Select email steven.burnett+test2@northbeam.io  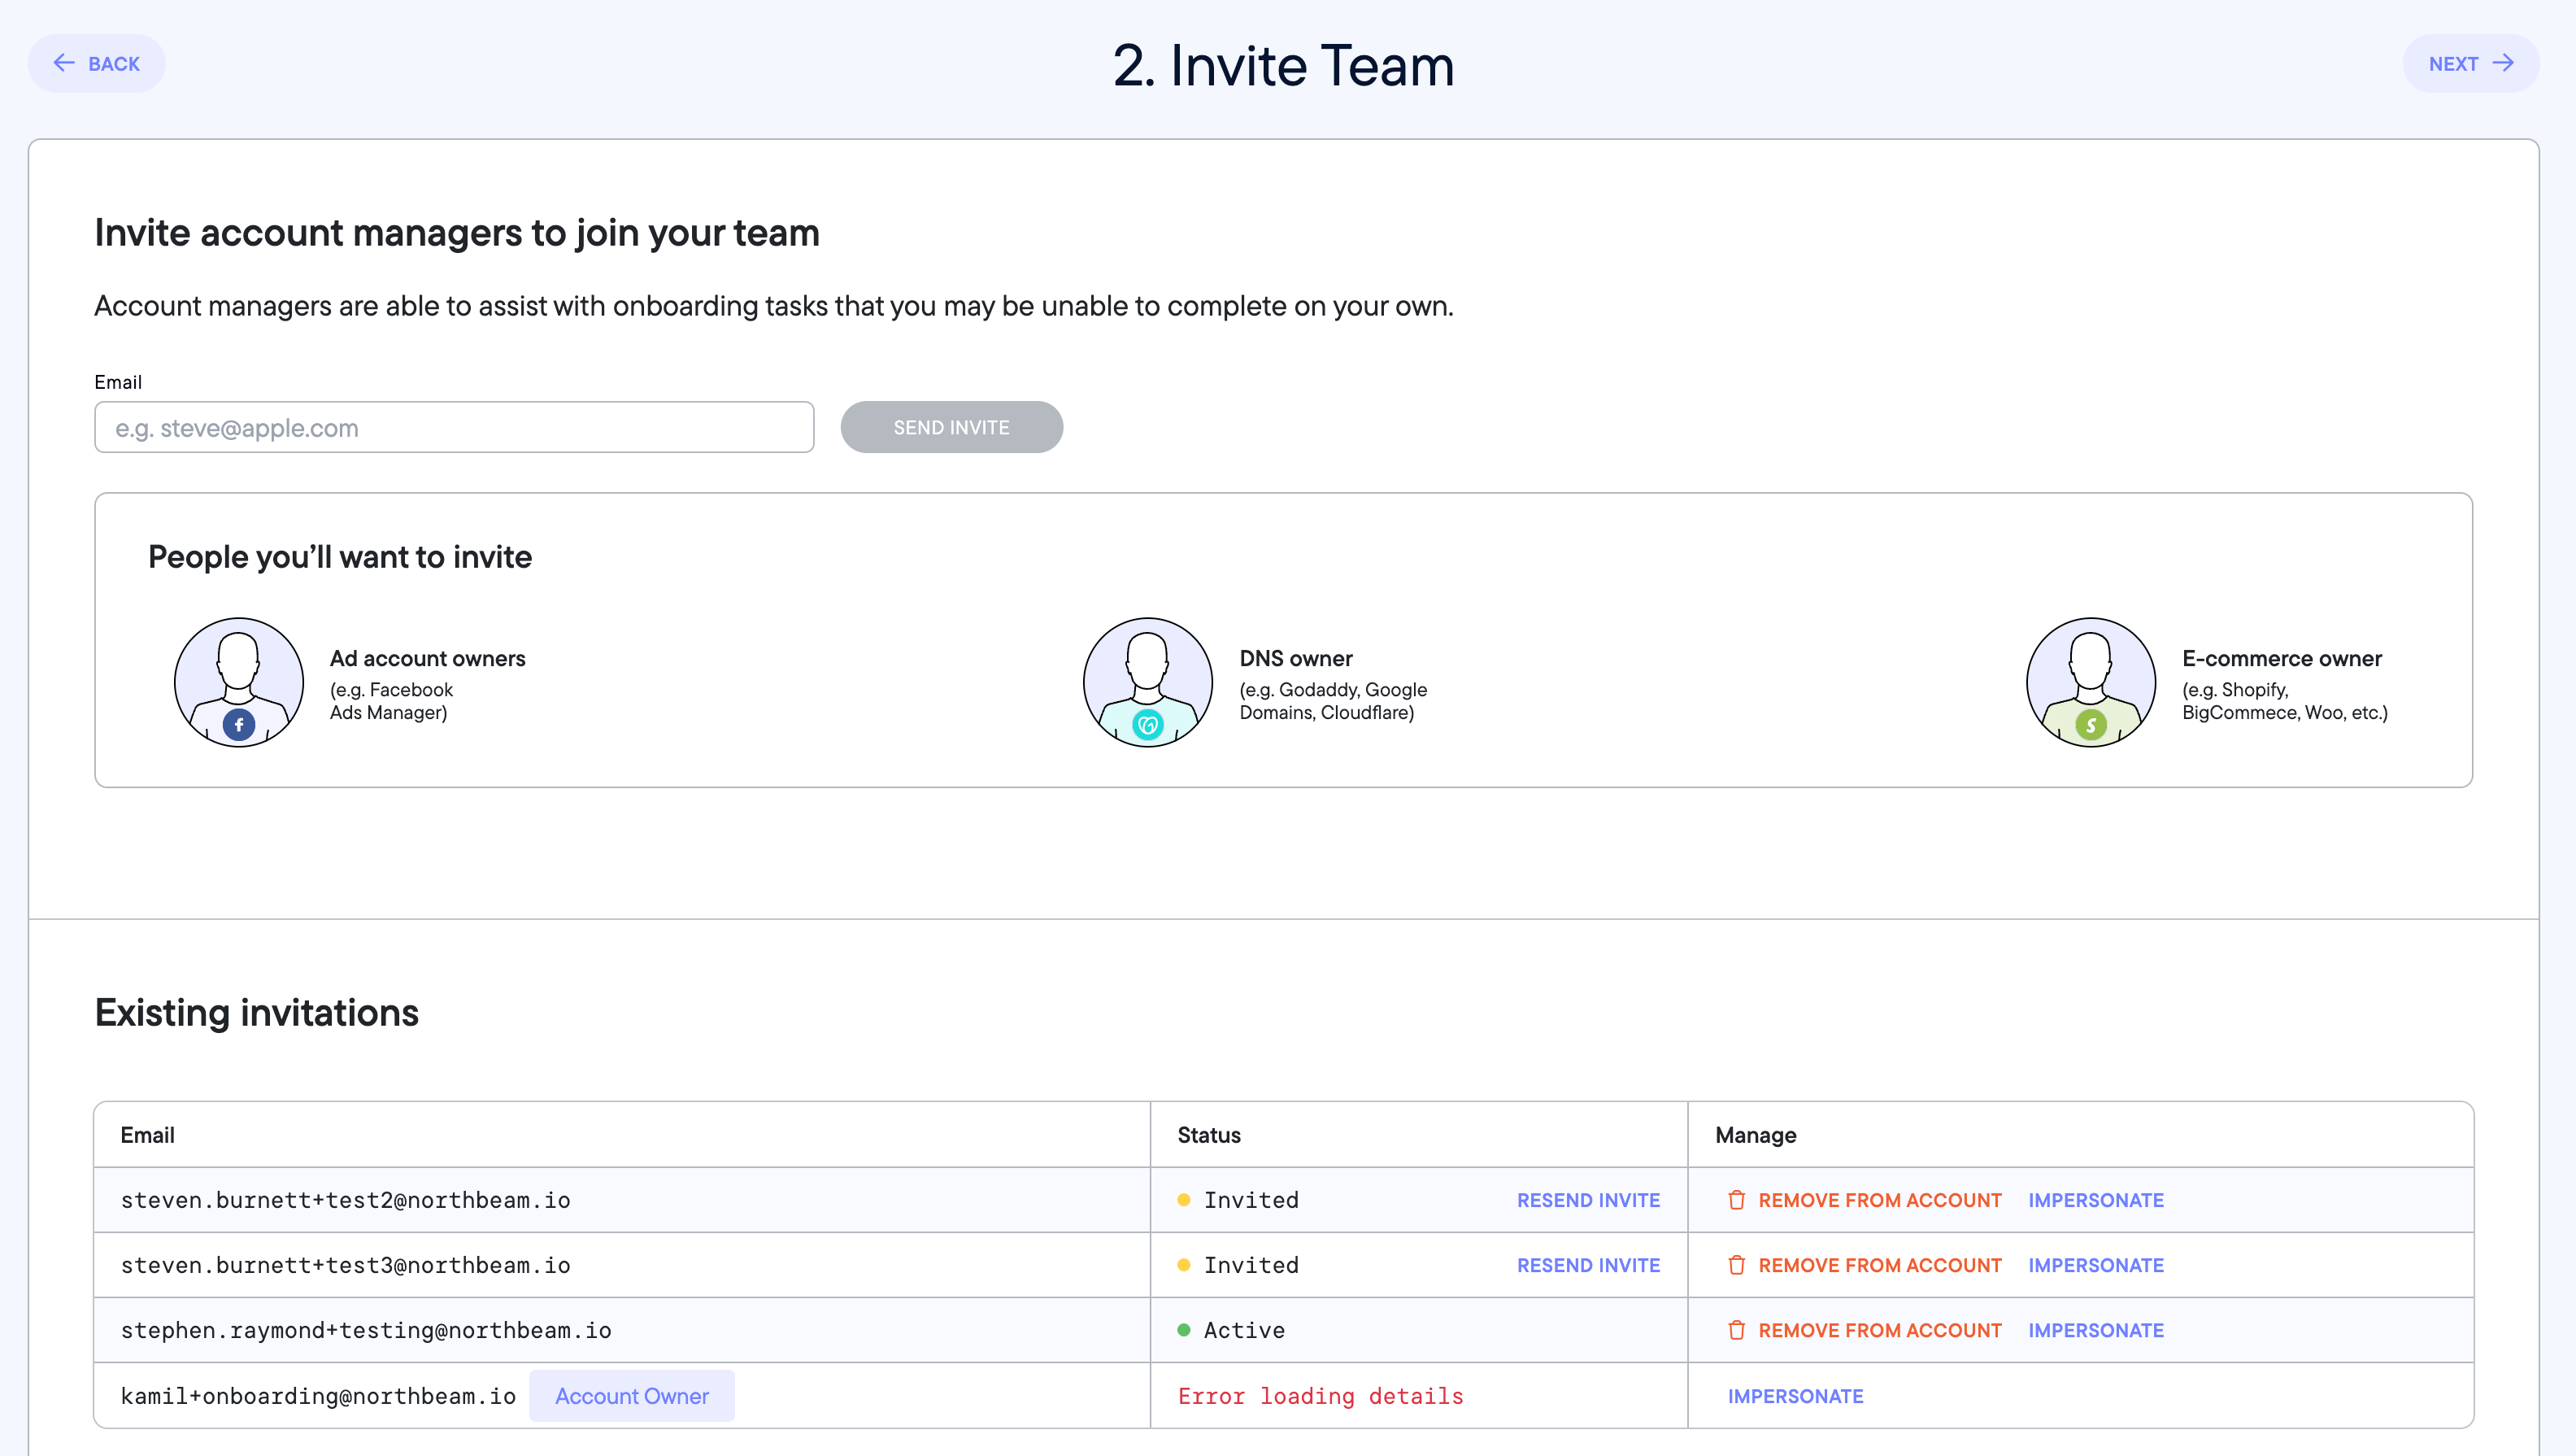point(345,1200)
